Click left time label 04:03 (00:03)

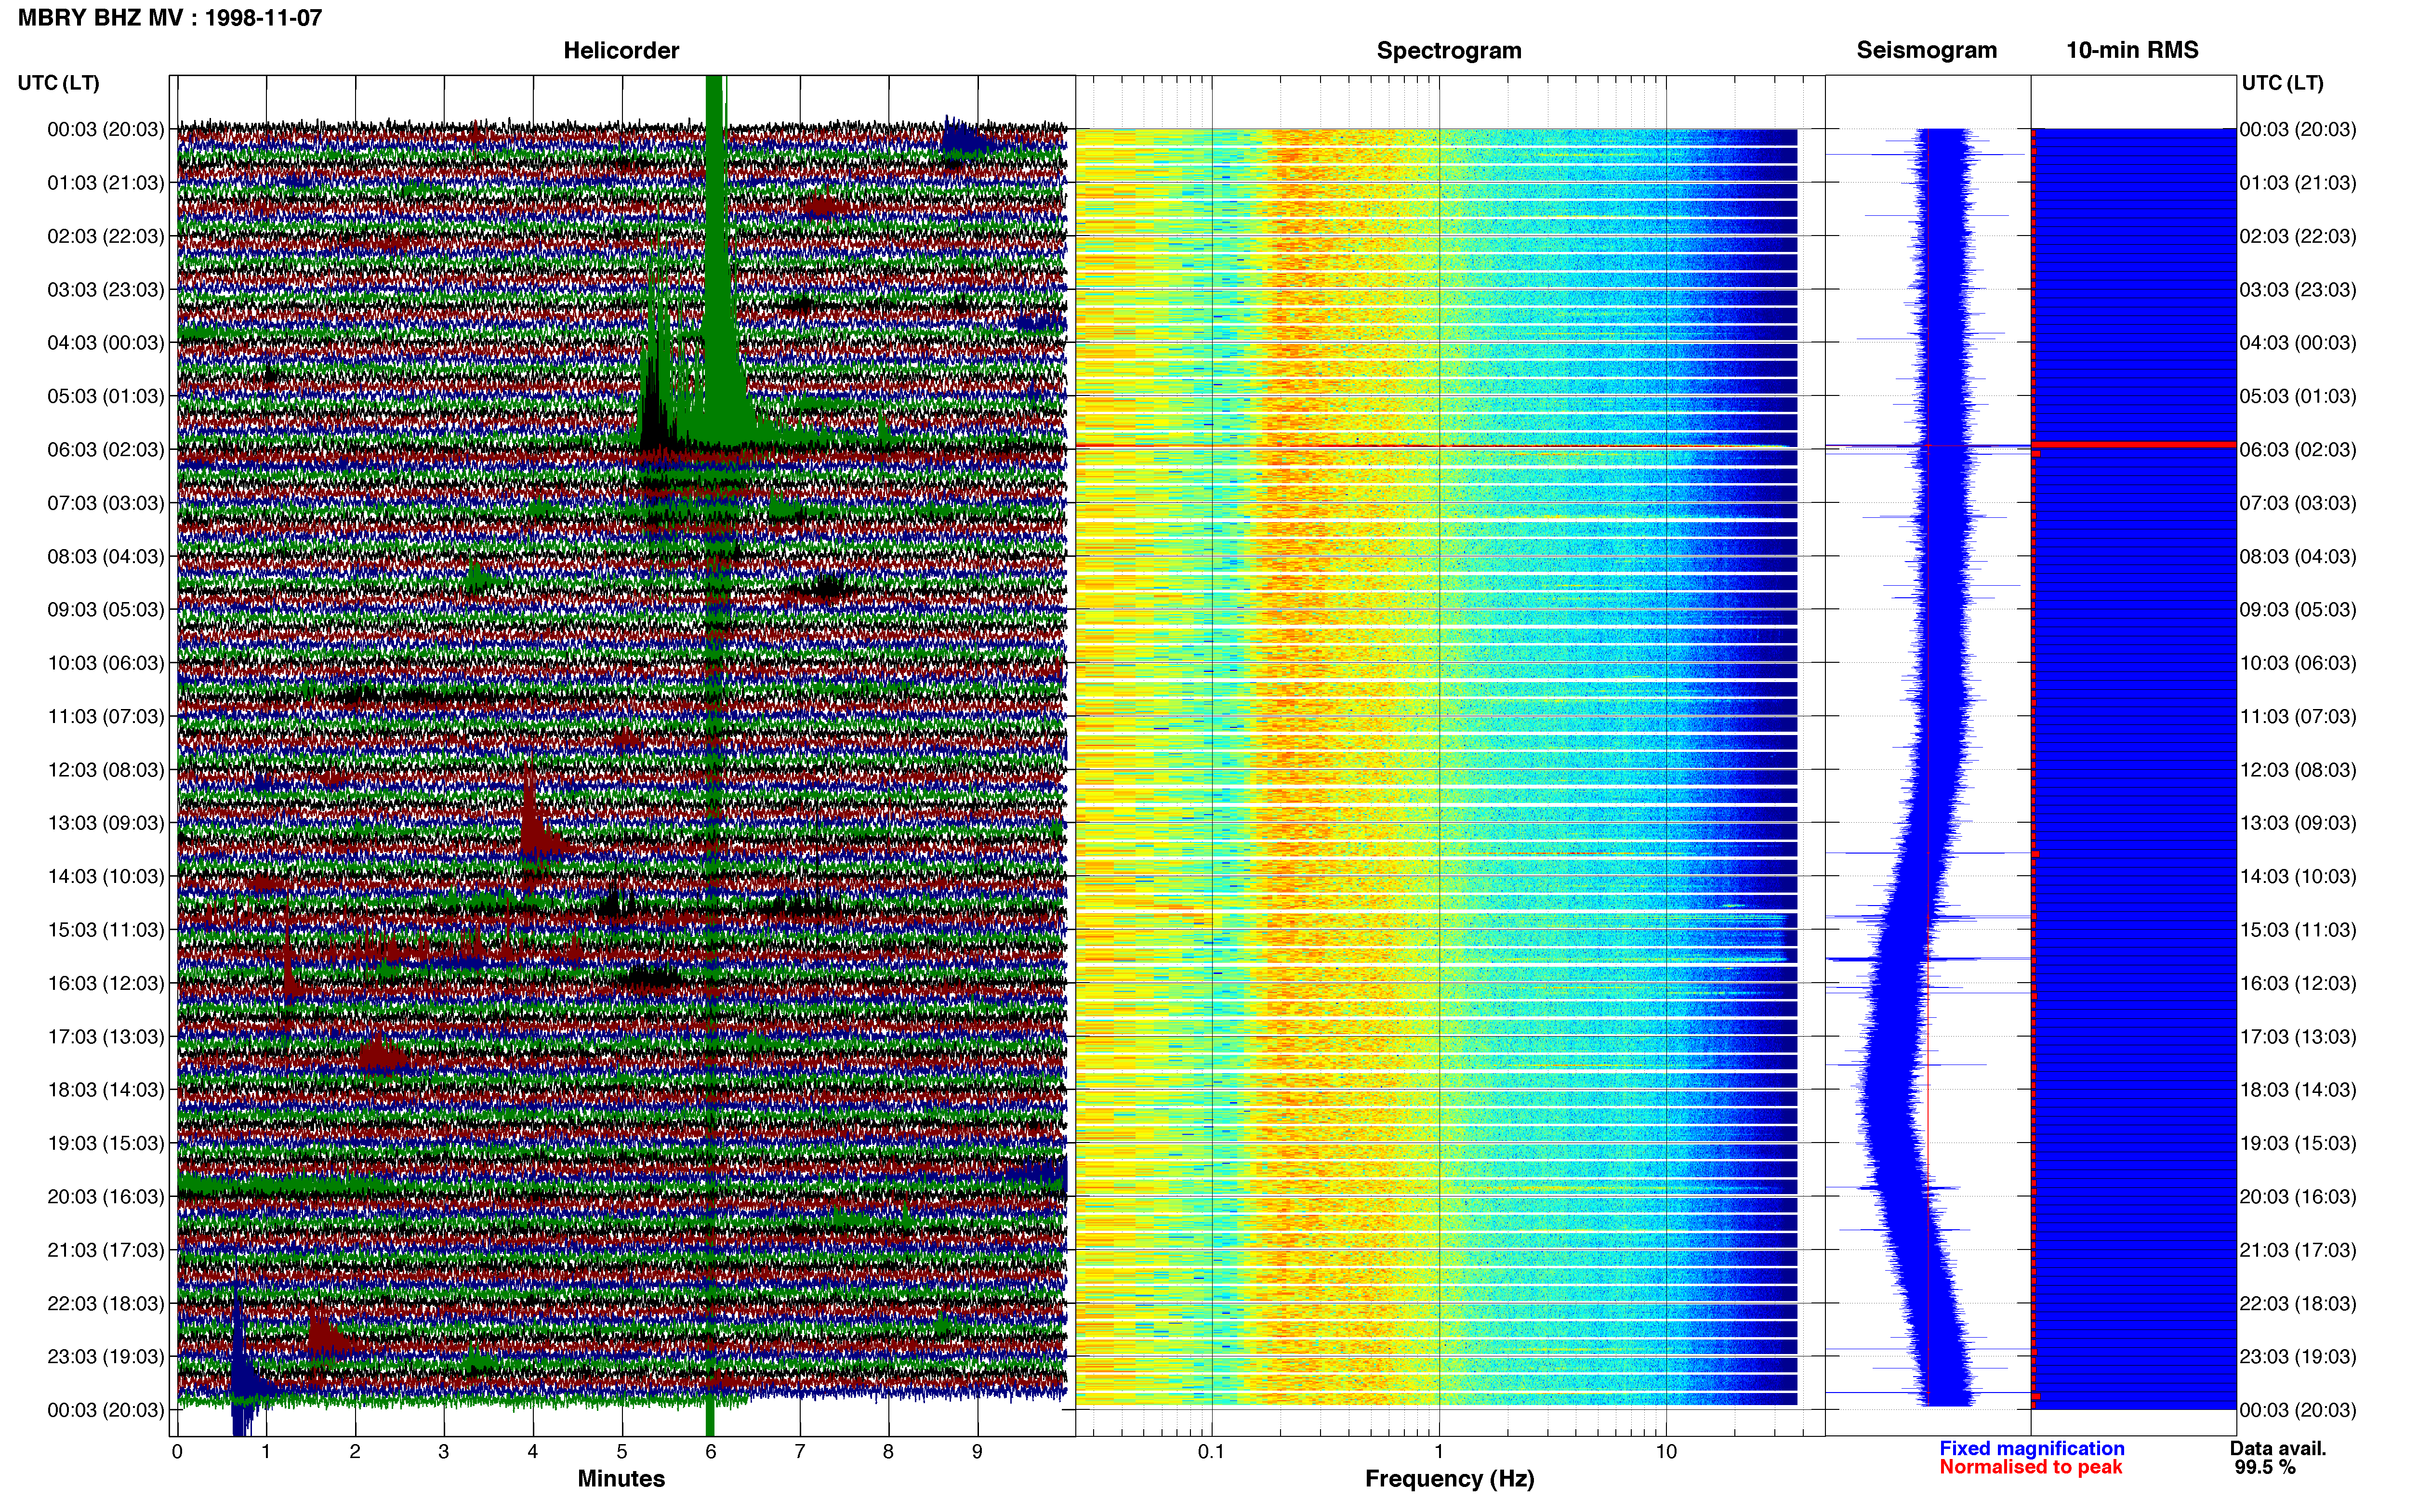coord(106,343)
